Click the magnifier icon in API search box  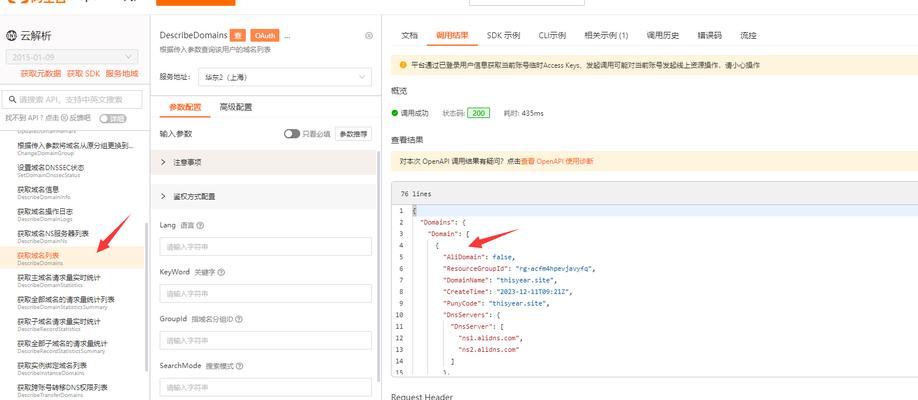pos(12,100)
